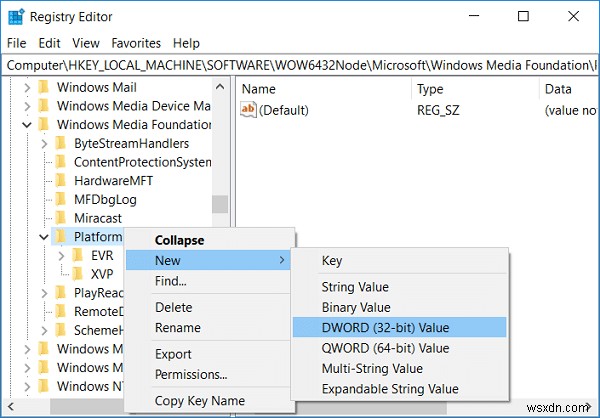600x418 pixels.
Task: Select the (Default) value name
Action: [284, 111]
